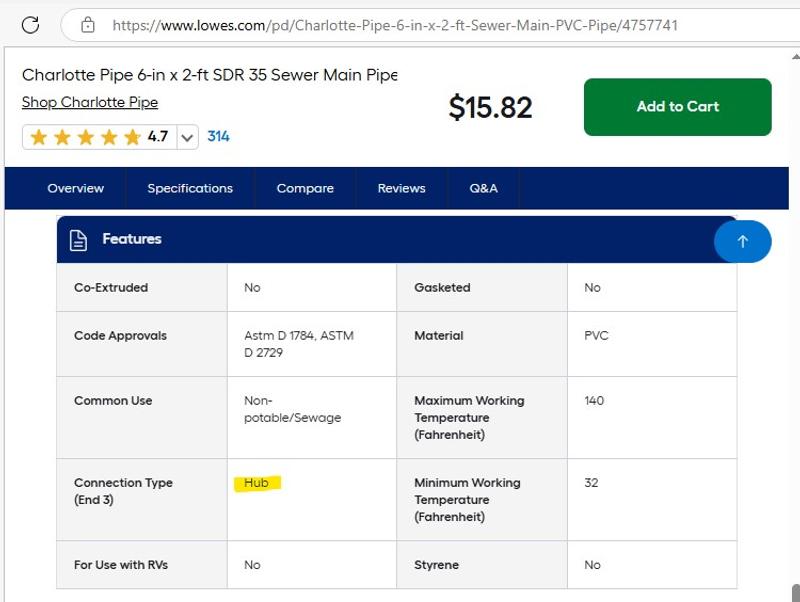Click the browser reload icon

click(x=31, y=24)
